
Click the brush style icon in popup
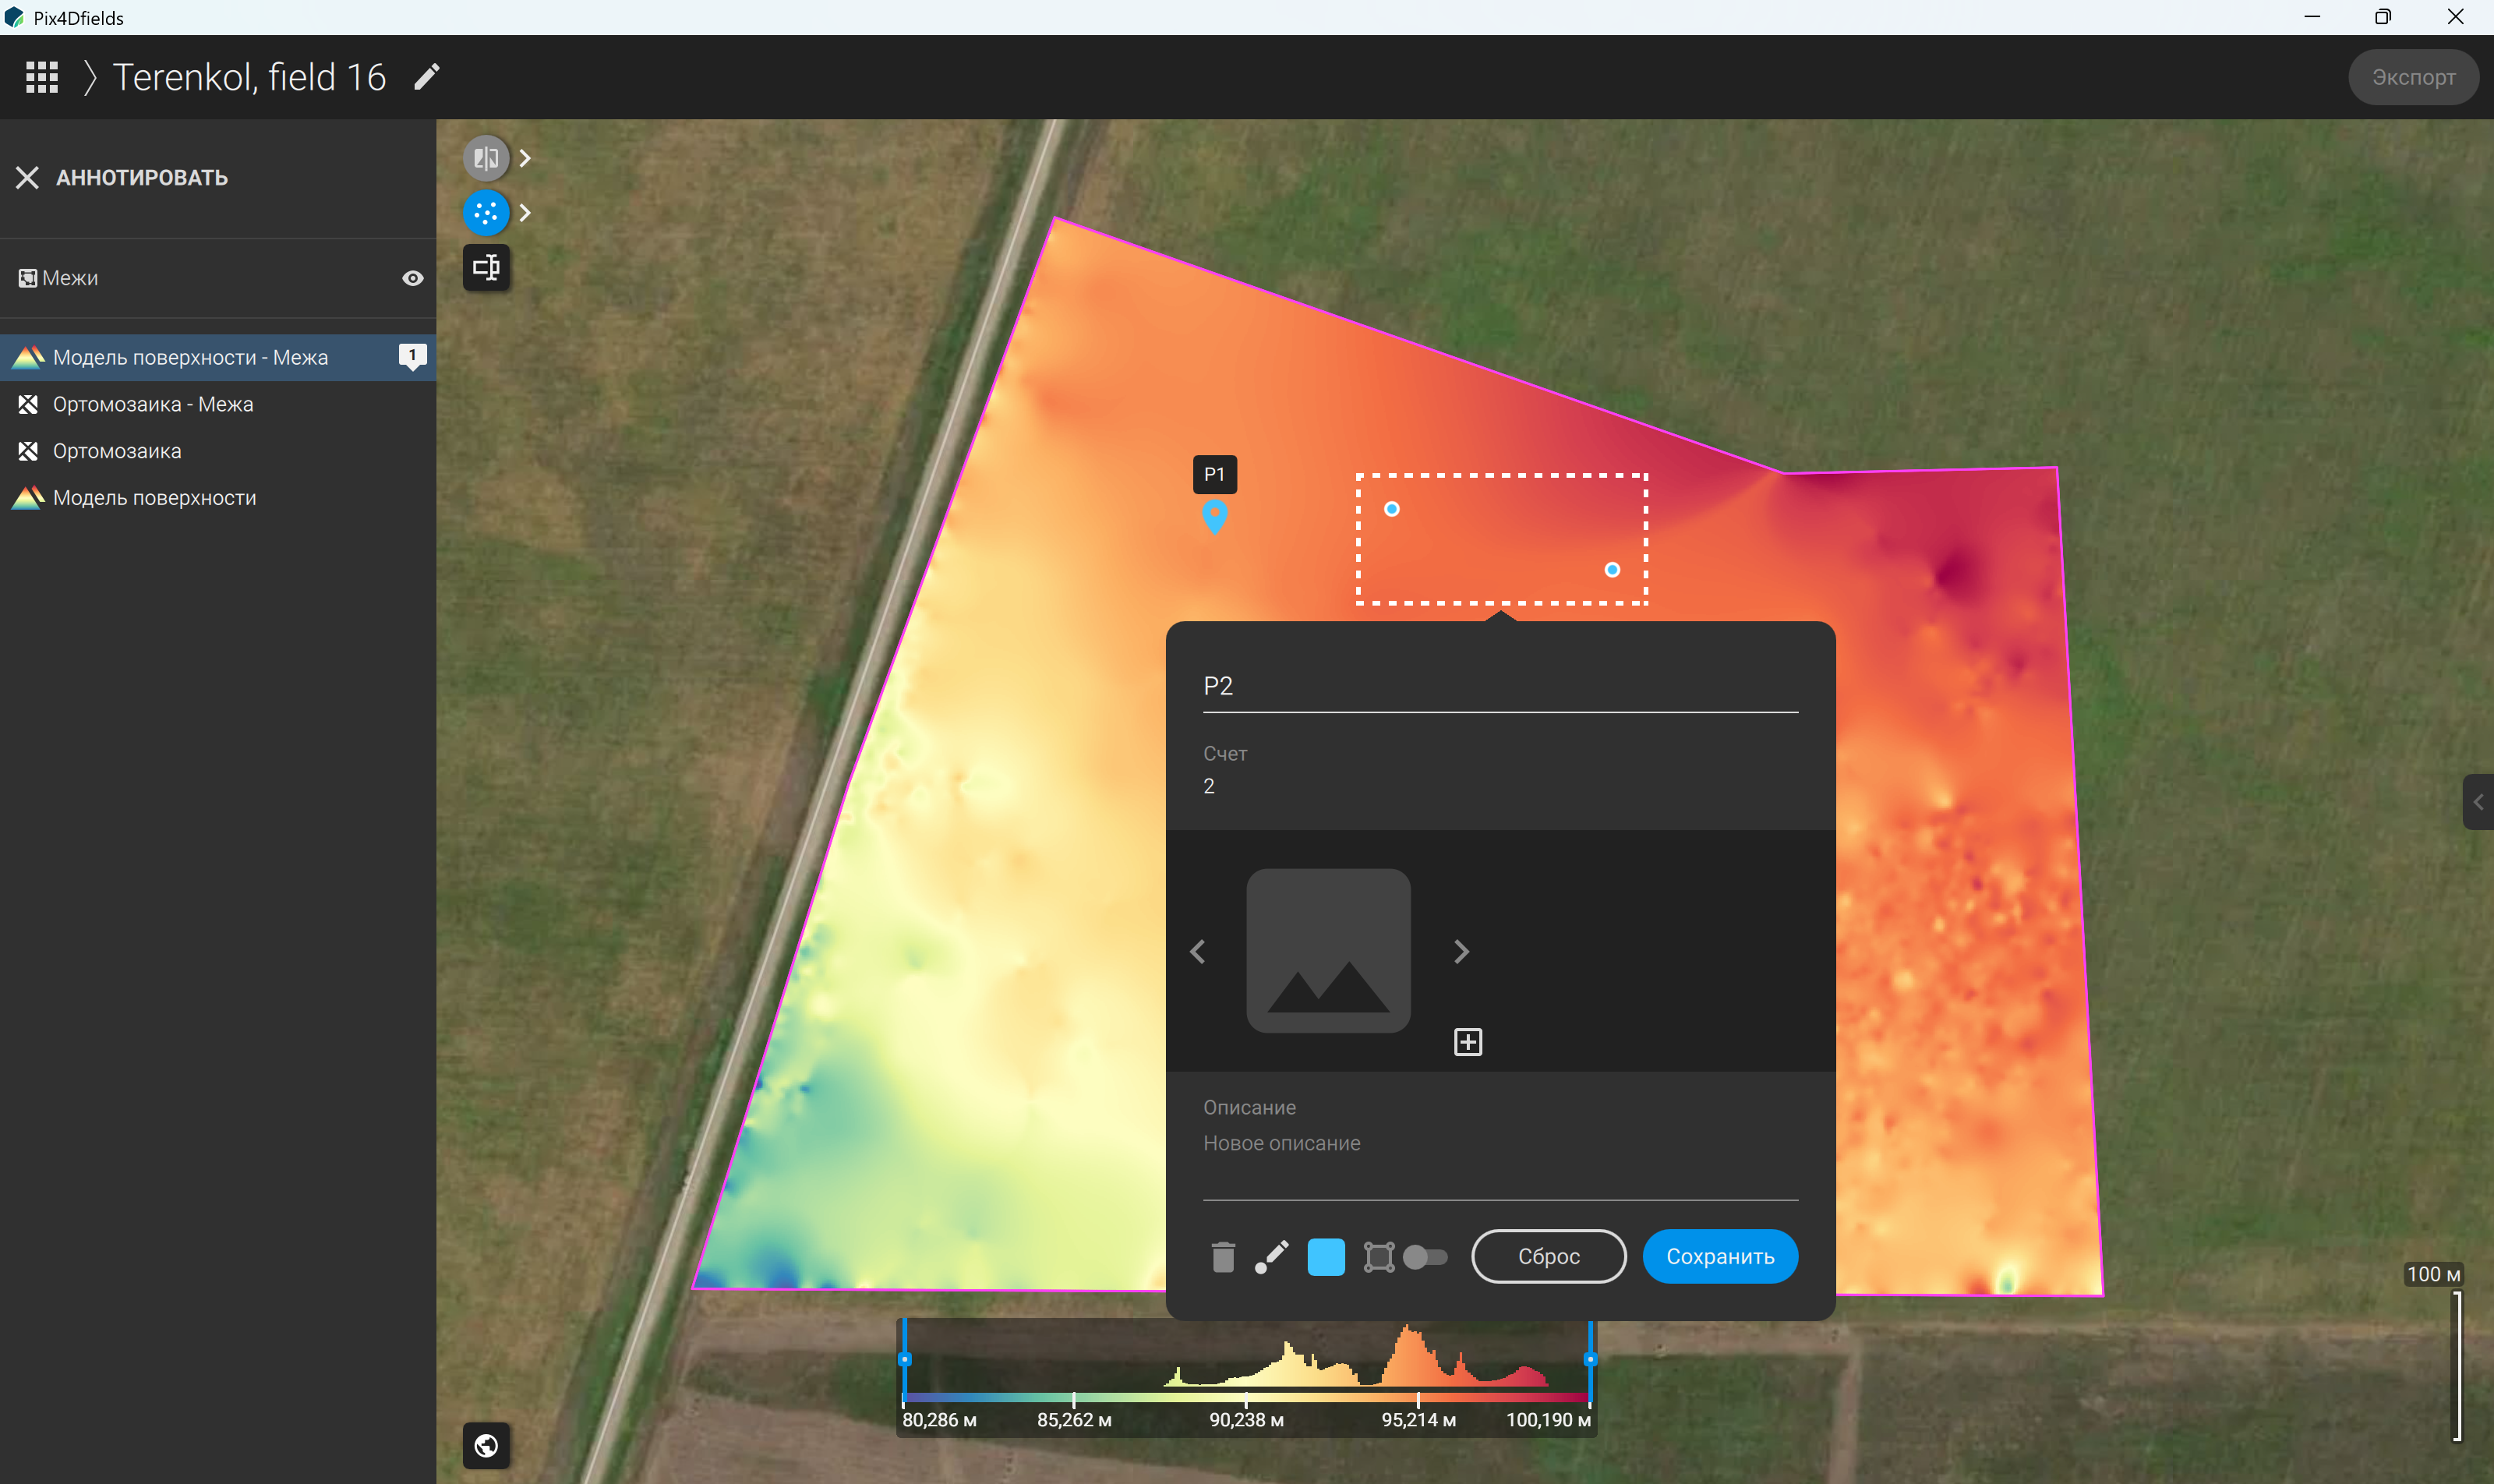[x=1272, y=1257]
